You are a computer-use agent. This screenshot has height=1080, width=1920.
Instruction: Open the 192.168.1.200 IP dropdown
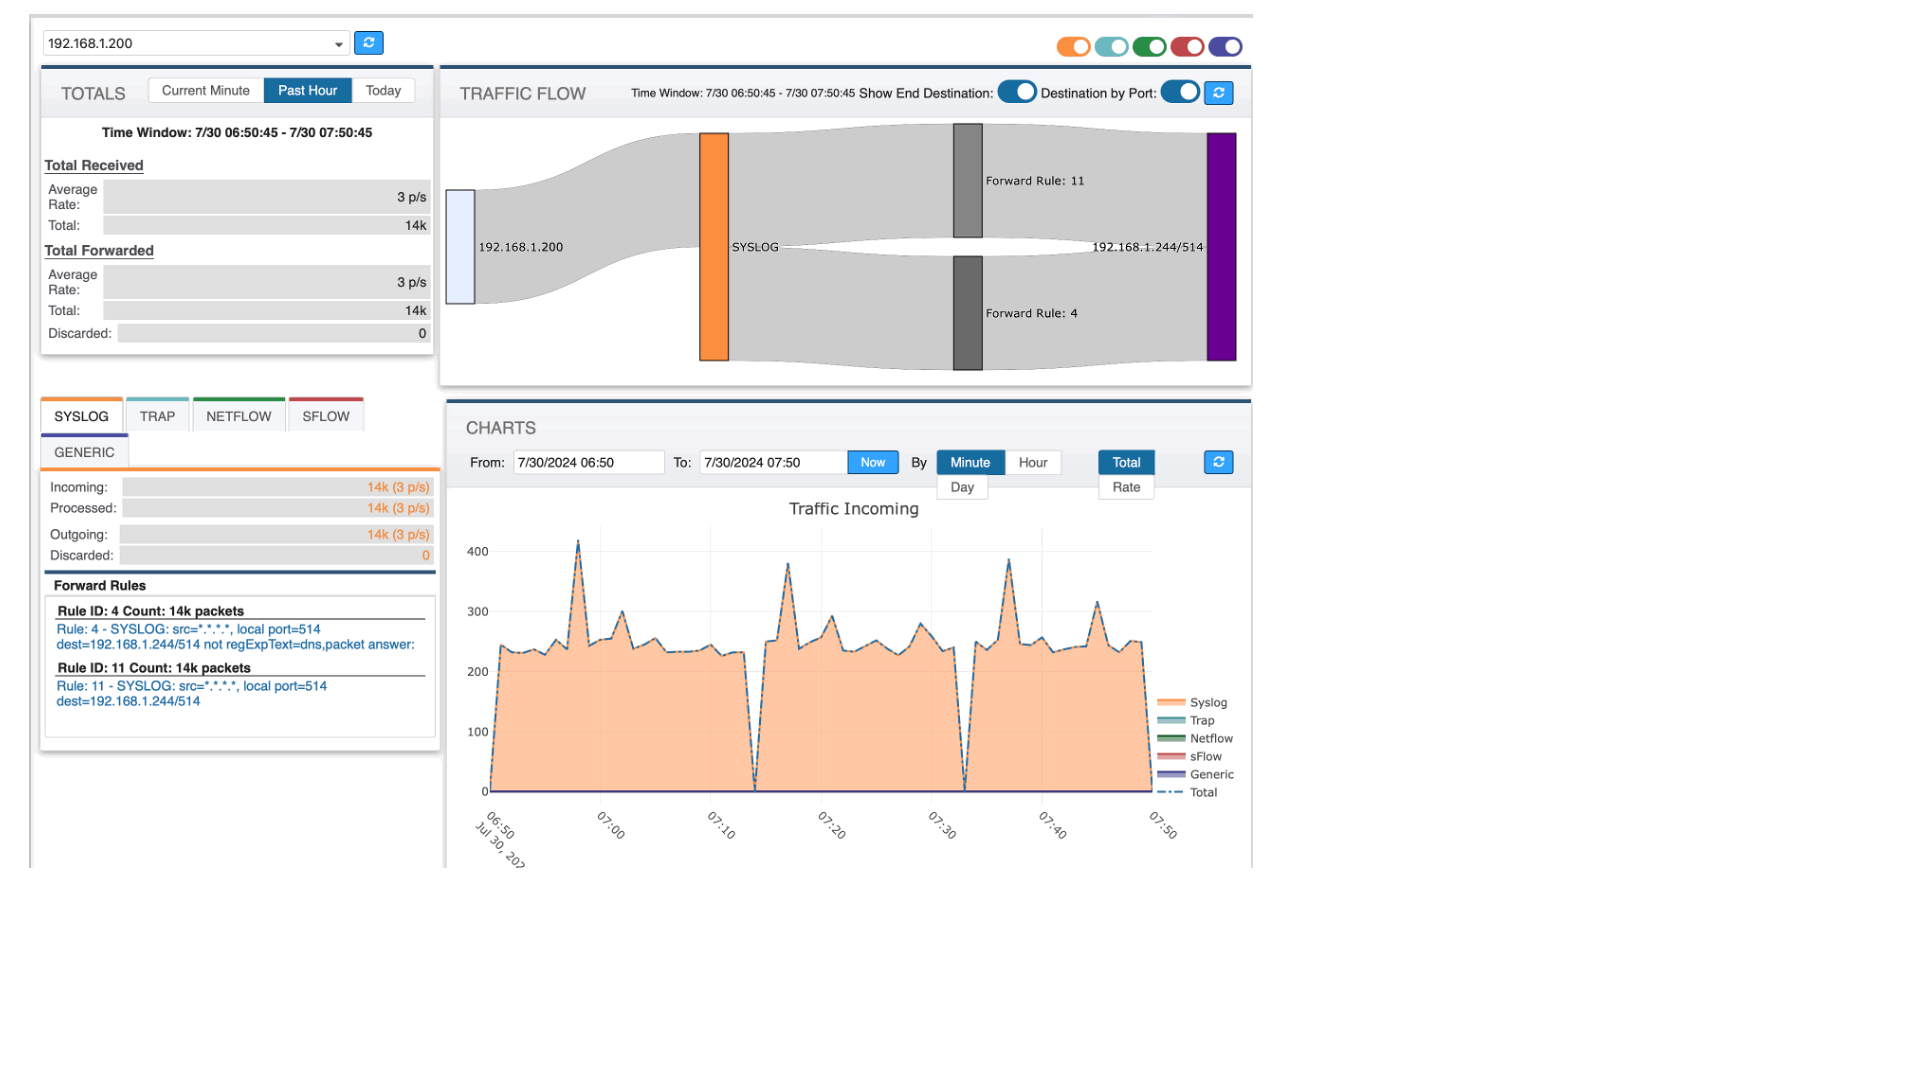196,43
